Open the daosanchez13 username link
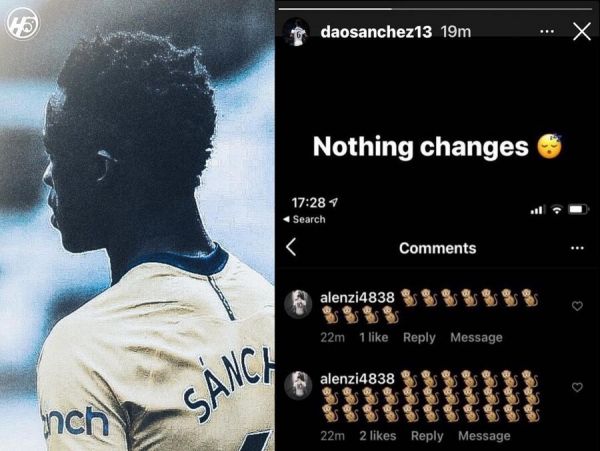Viewport: 600px width, 451px height. 376,32
